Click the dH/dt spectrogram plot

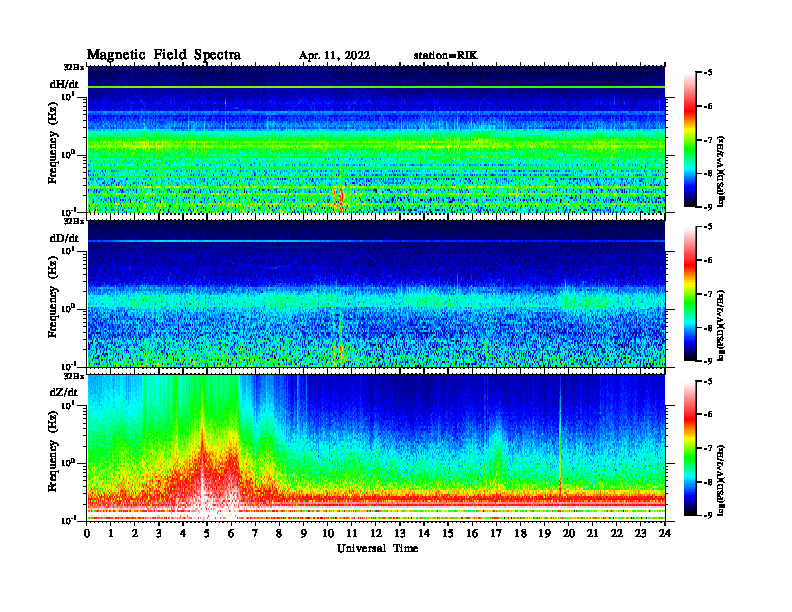[376, 139]
